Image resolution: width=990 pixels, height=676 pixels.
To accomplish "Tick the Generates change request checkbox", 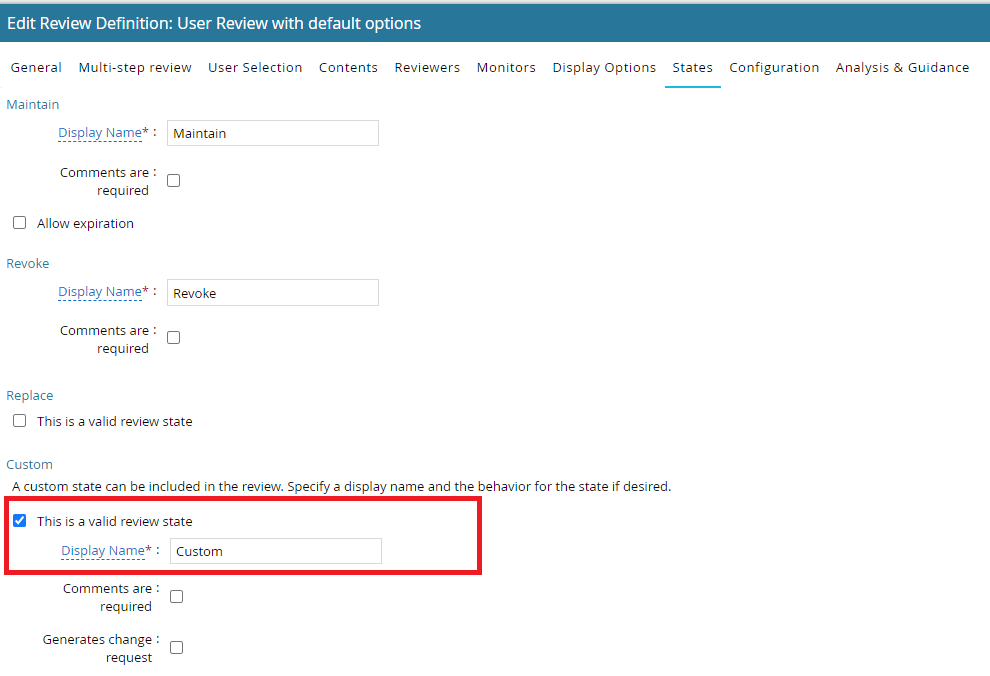I will [x=177, y=647].
